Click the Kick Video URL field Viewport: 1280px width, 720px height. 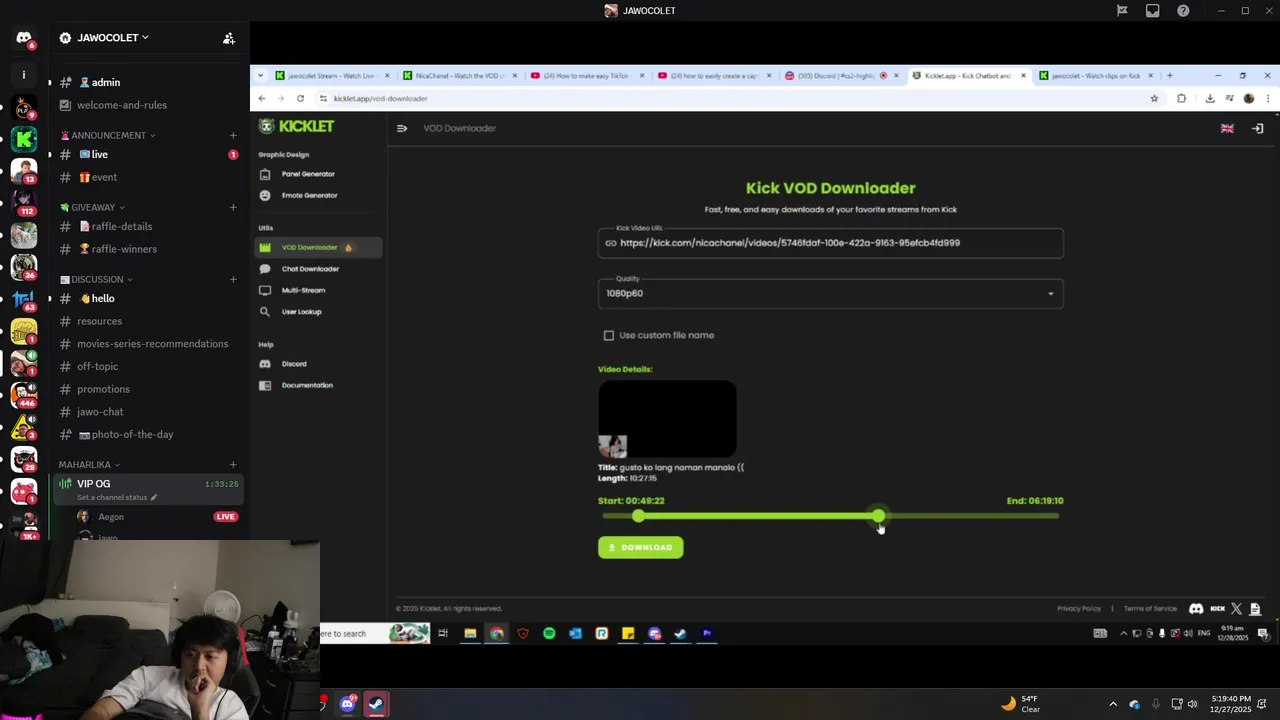coord(830,243)
